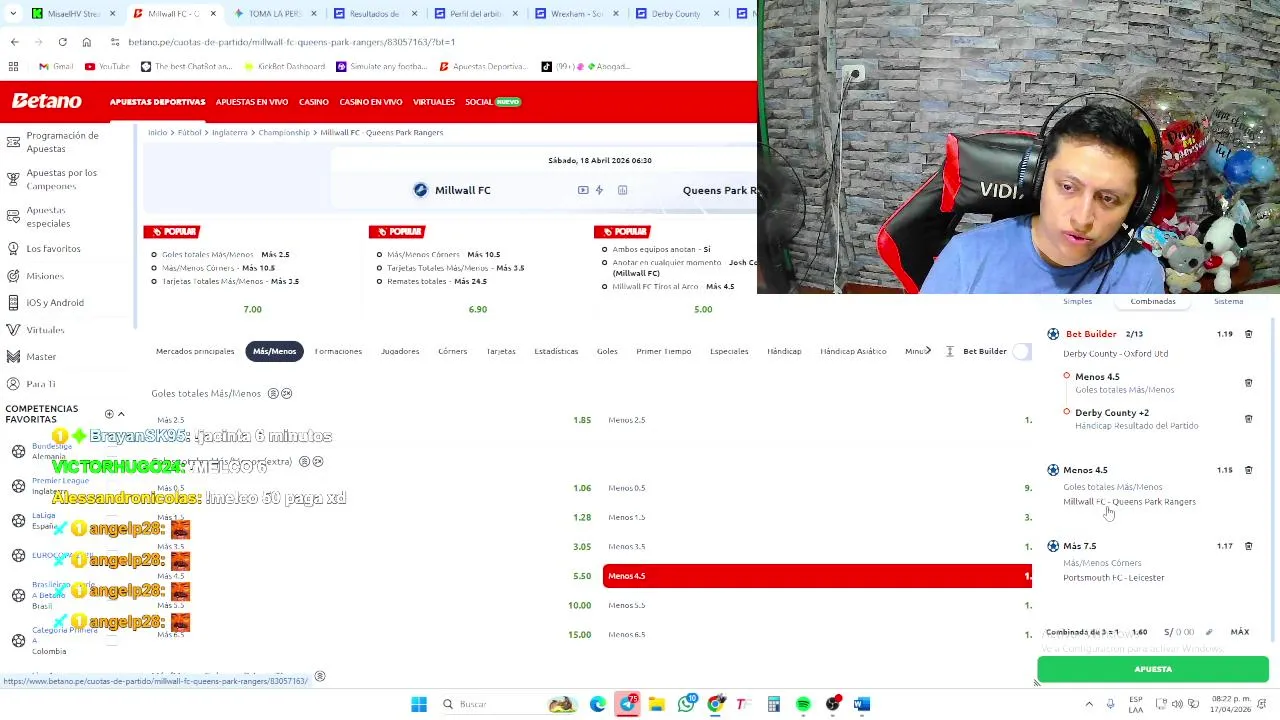Open VIRTUALES in top menu
The width and height of the screenshot is (1280, 720).
click(x=434, y=102)
